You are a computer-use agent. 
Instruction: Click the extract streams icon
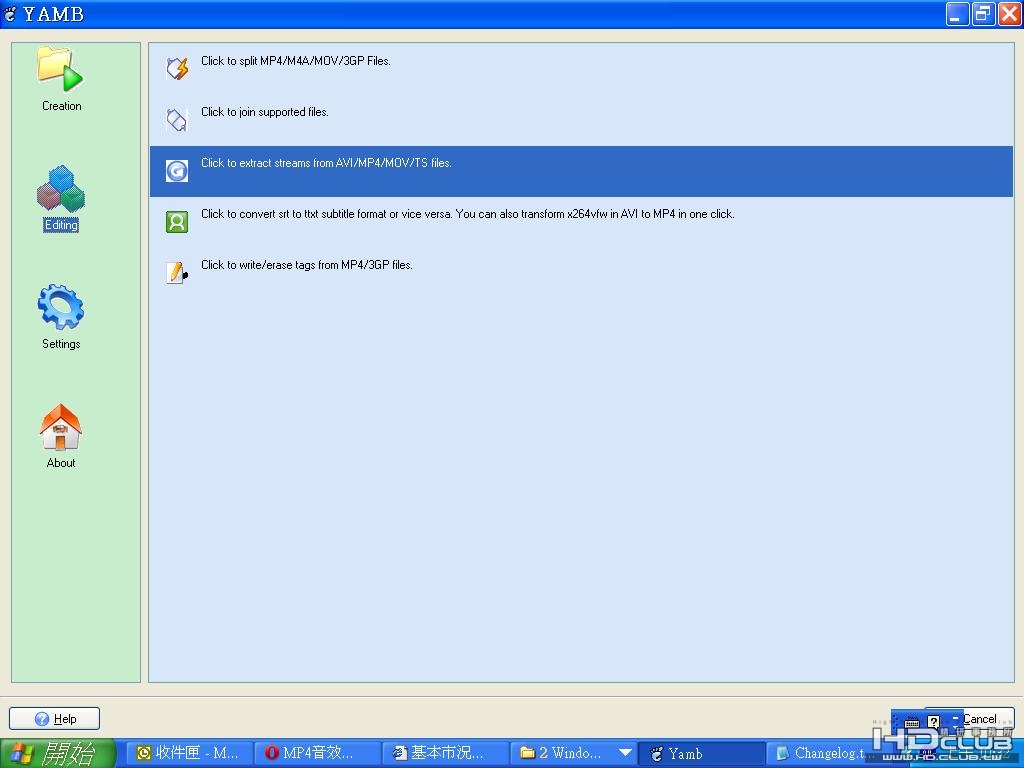pyautogui.click(x=177, y=170)
